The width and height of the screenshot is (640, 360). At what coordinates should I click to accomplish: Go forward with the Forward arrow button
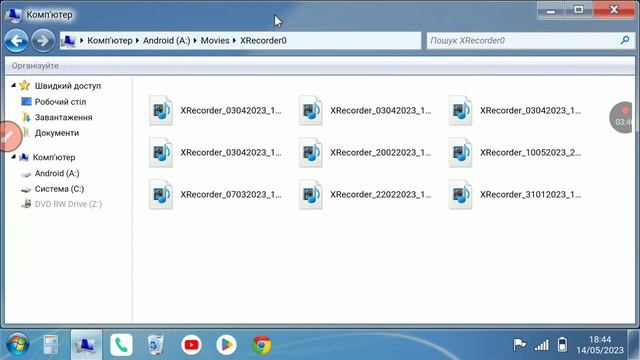click(43, 41)
